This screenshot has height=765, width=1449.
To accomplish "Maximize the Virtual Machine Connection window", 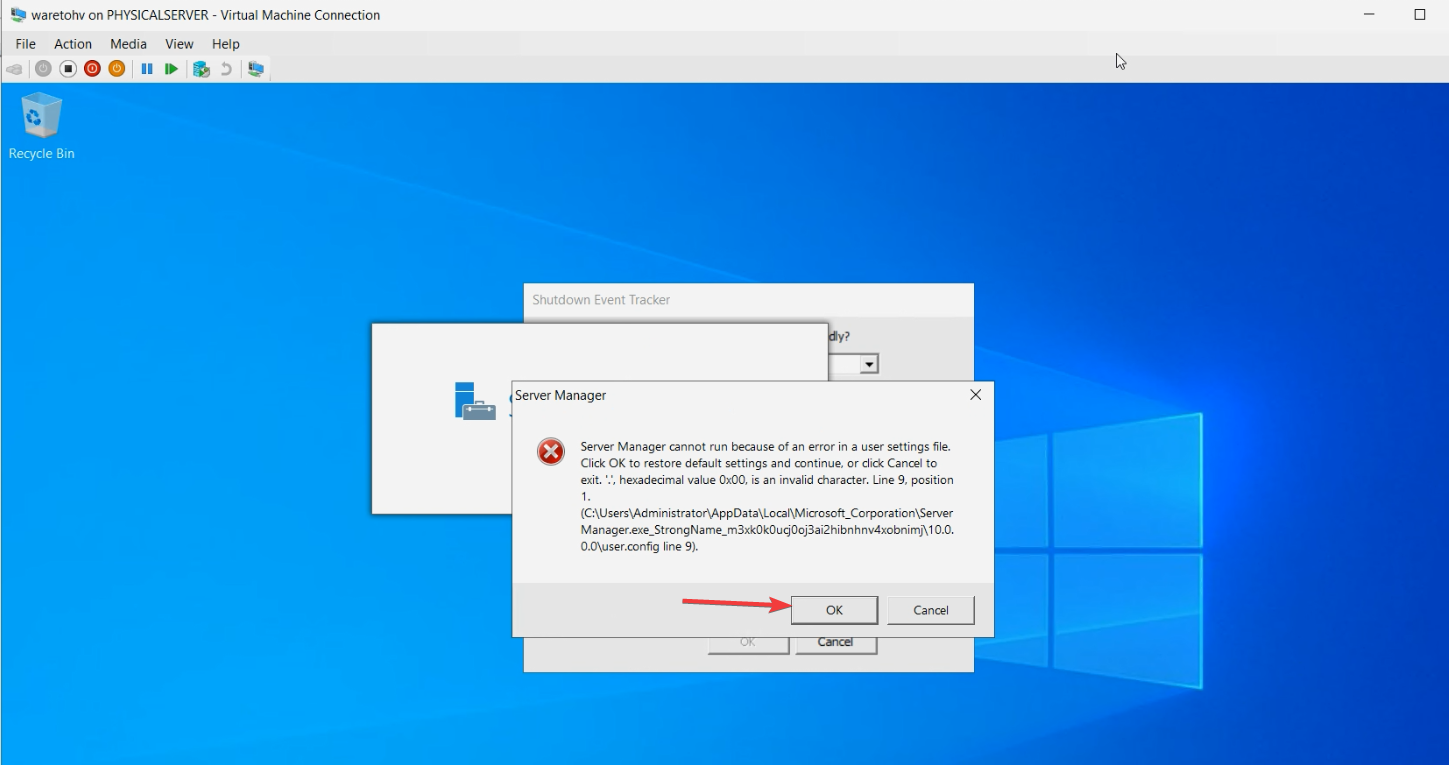I will click(1419, 15).
